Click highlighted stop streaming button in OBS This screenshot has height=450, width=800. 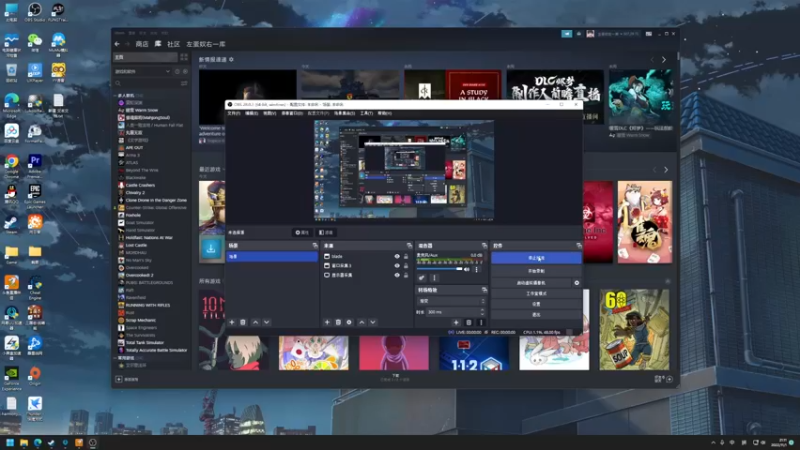[536, 258]
